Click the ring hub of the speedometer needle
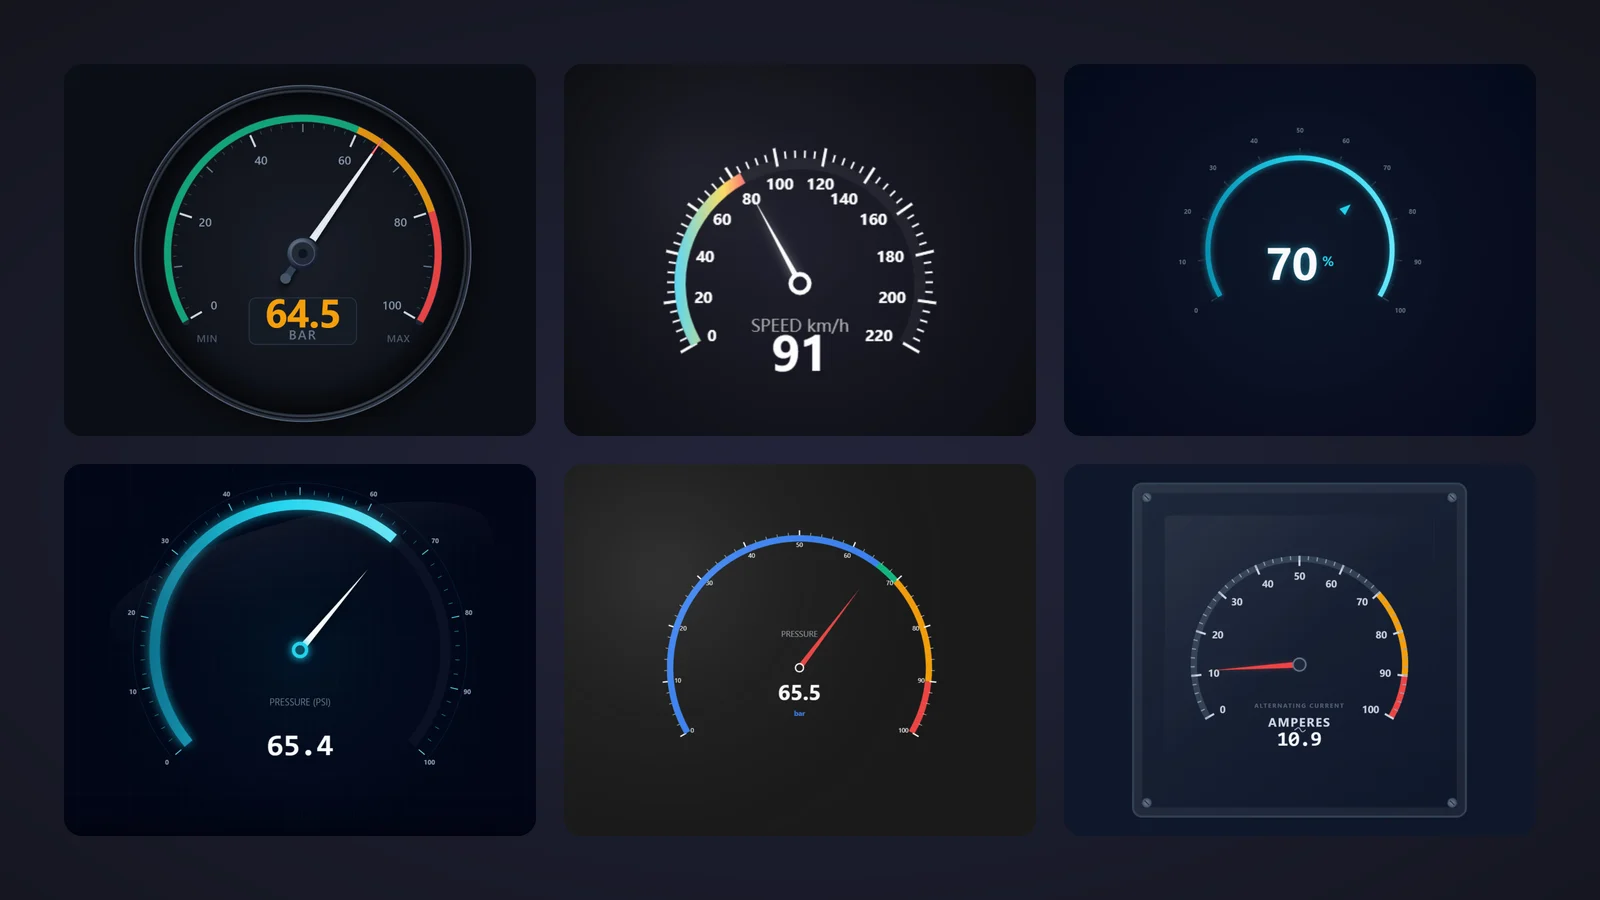1600x900 pixels. click(800, 284)
